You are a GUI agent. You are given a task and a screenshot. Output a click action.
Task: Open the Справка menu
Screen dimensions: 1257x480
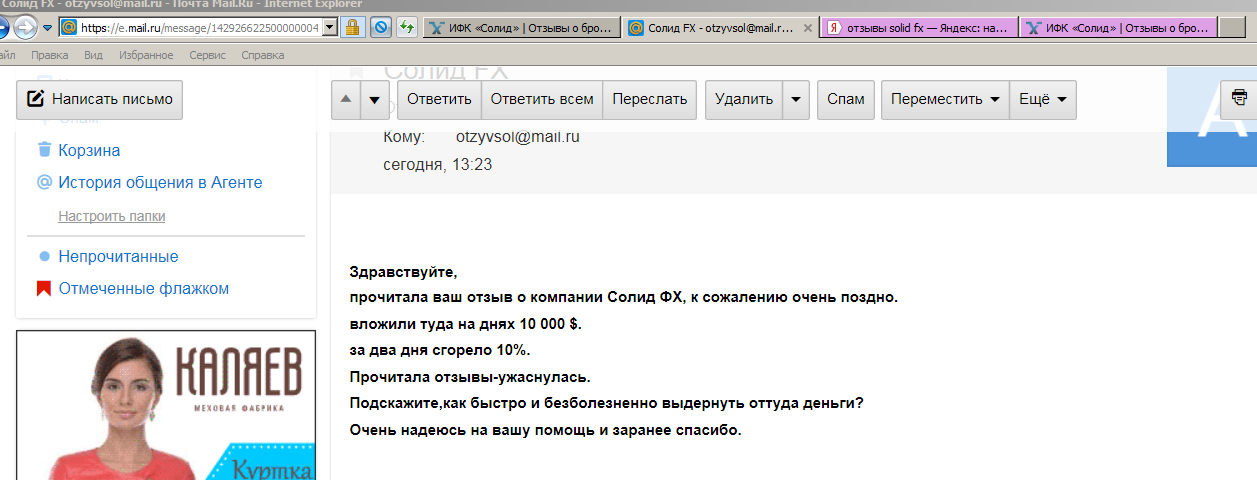[x=263, y=55]
